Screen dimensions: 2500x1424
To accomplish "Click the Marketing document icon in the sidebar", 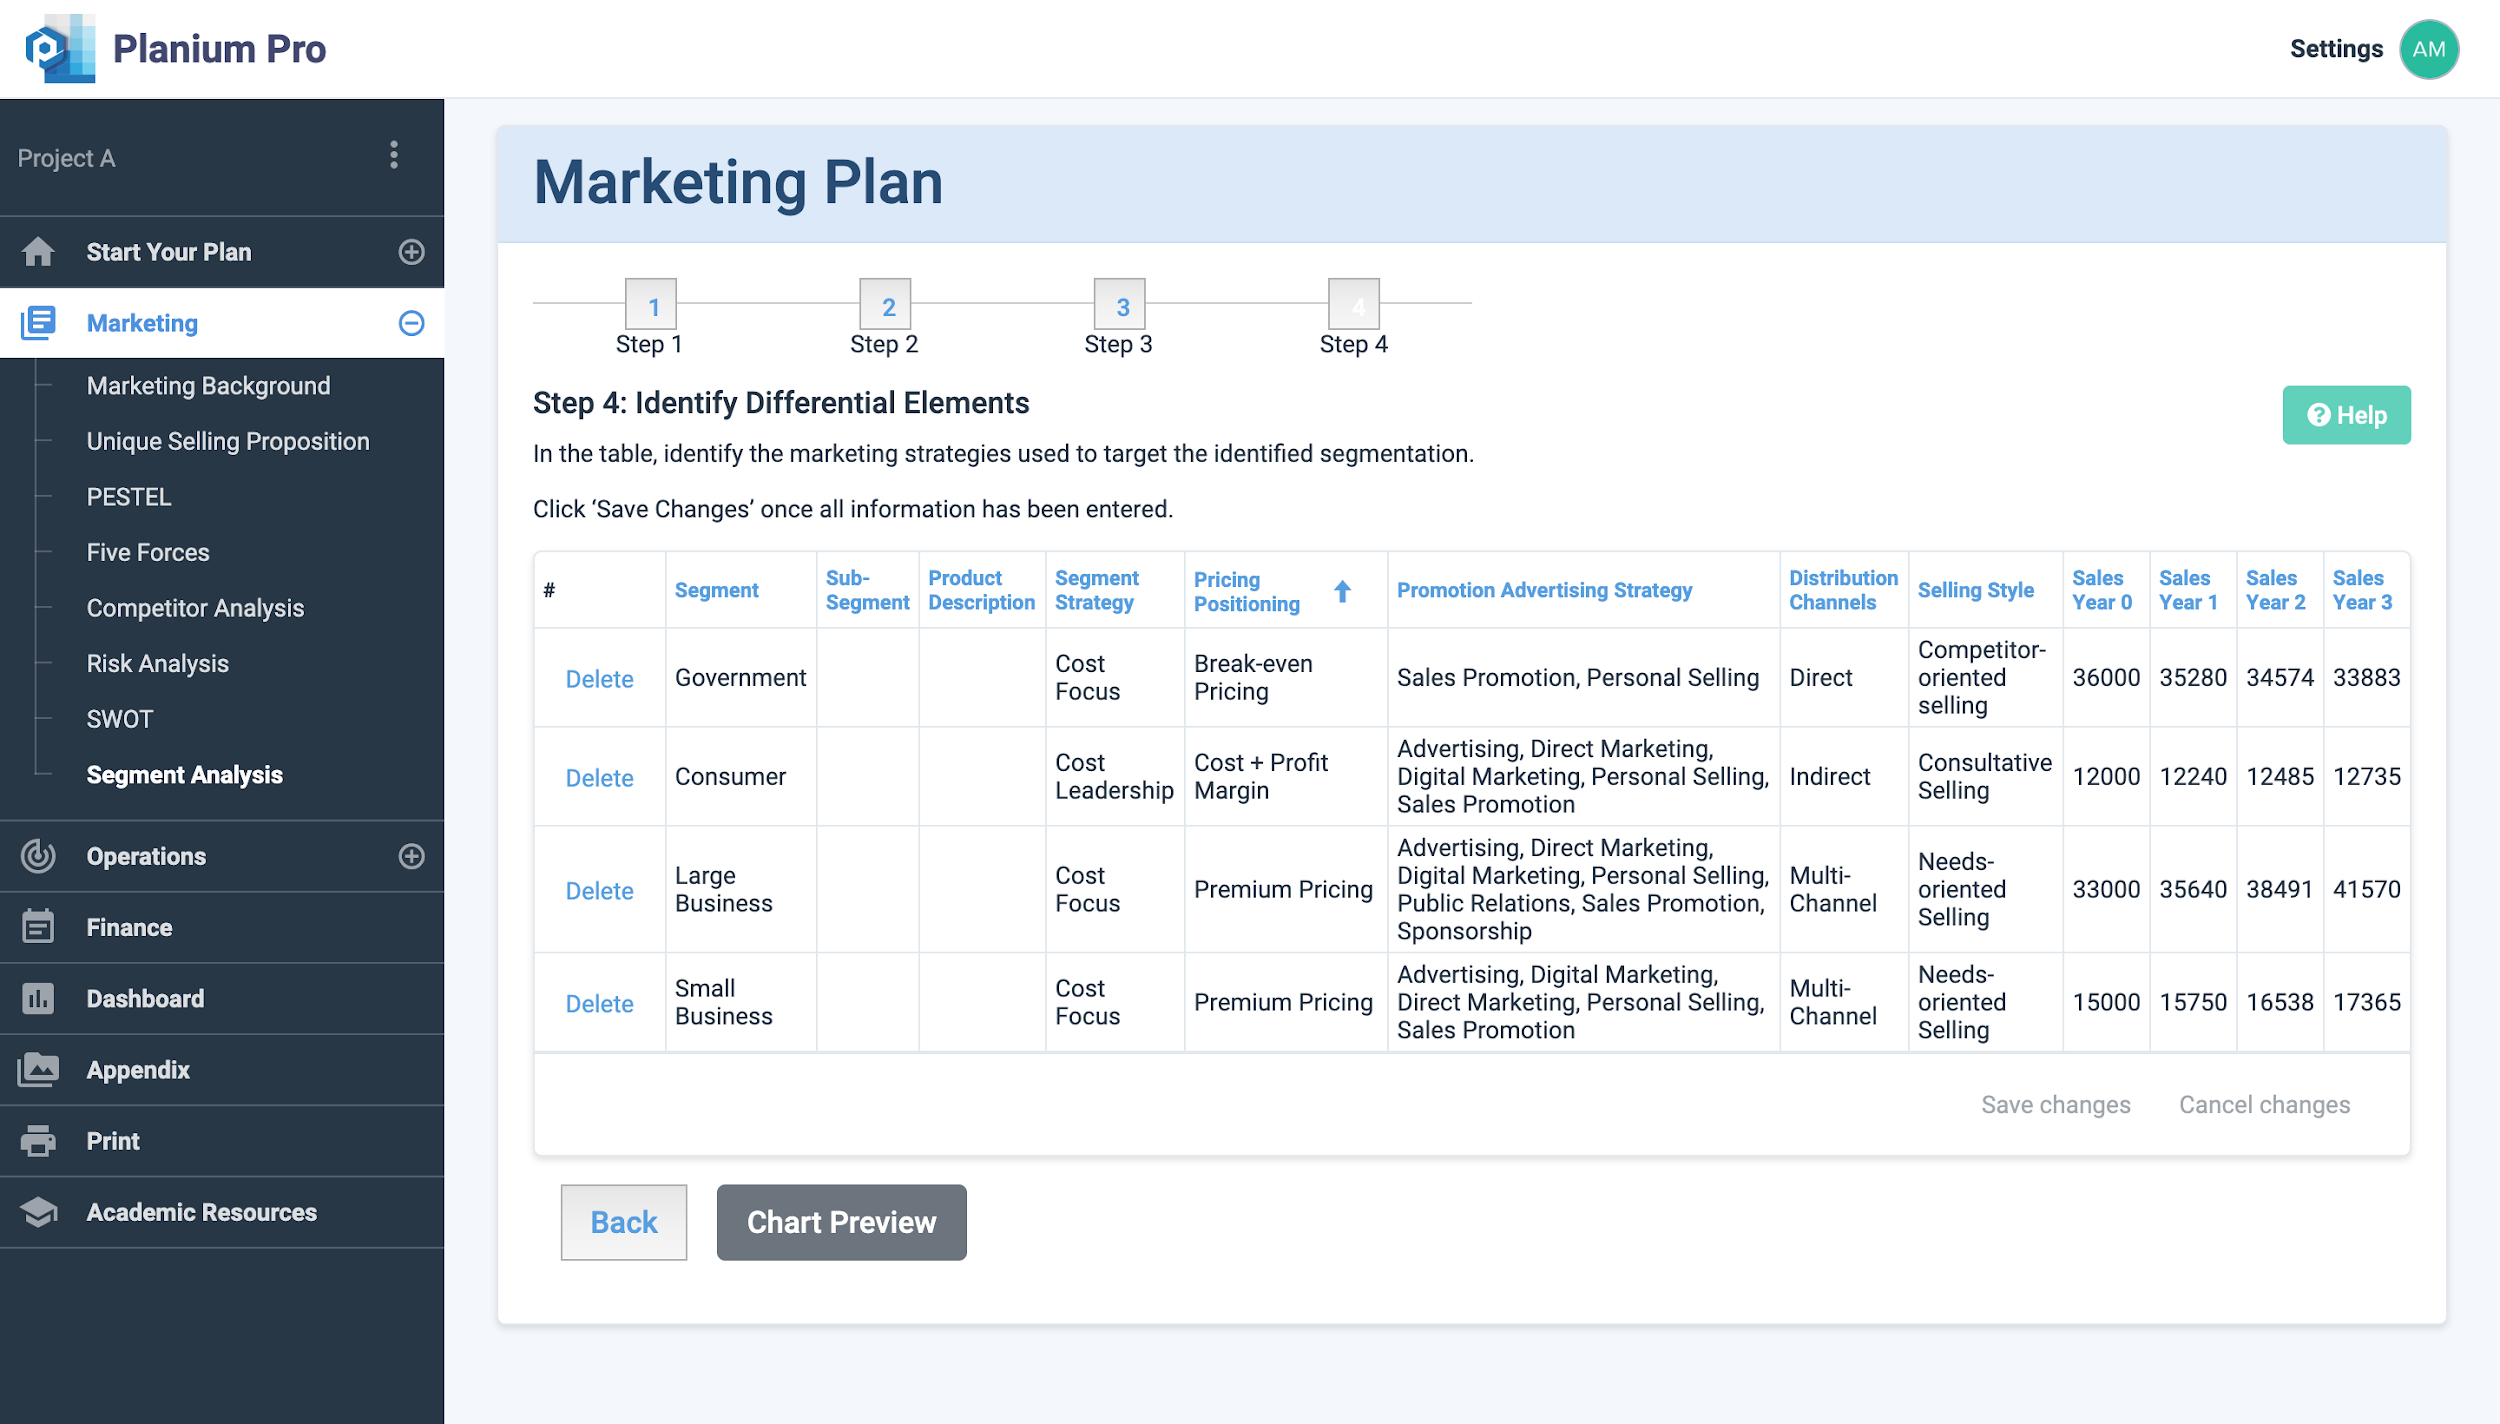I will pyautogui.click(x=38, y=323).
